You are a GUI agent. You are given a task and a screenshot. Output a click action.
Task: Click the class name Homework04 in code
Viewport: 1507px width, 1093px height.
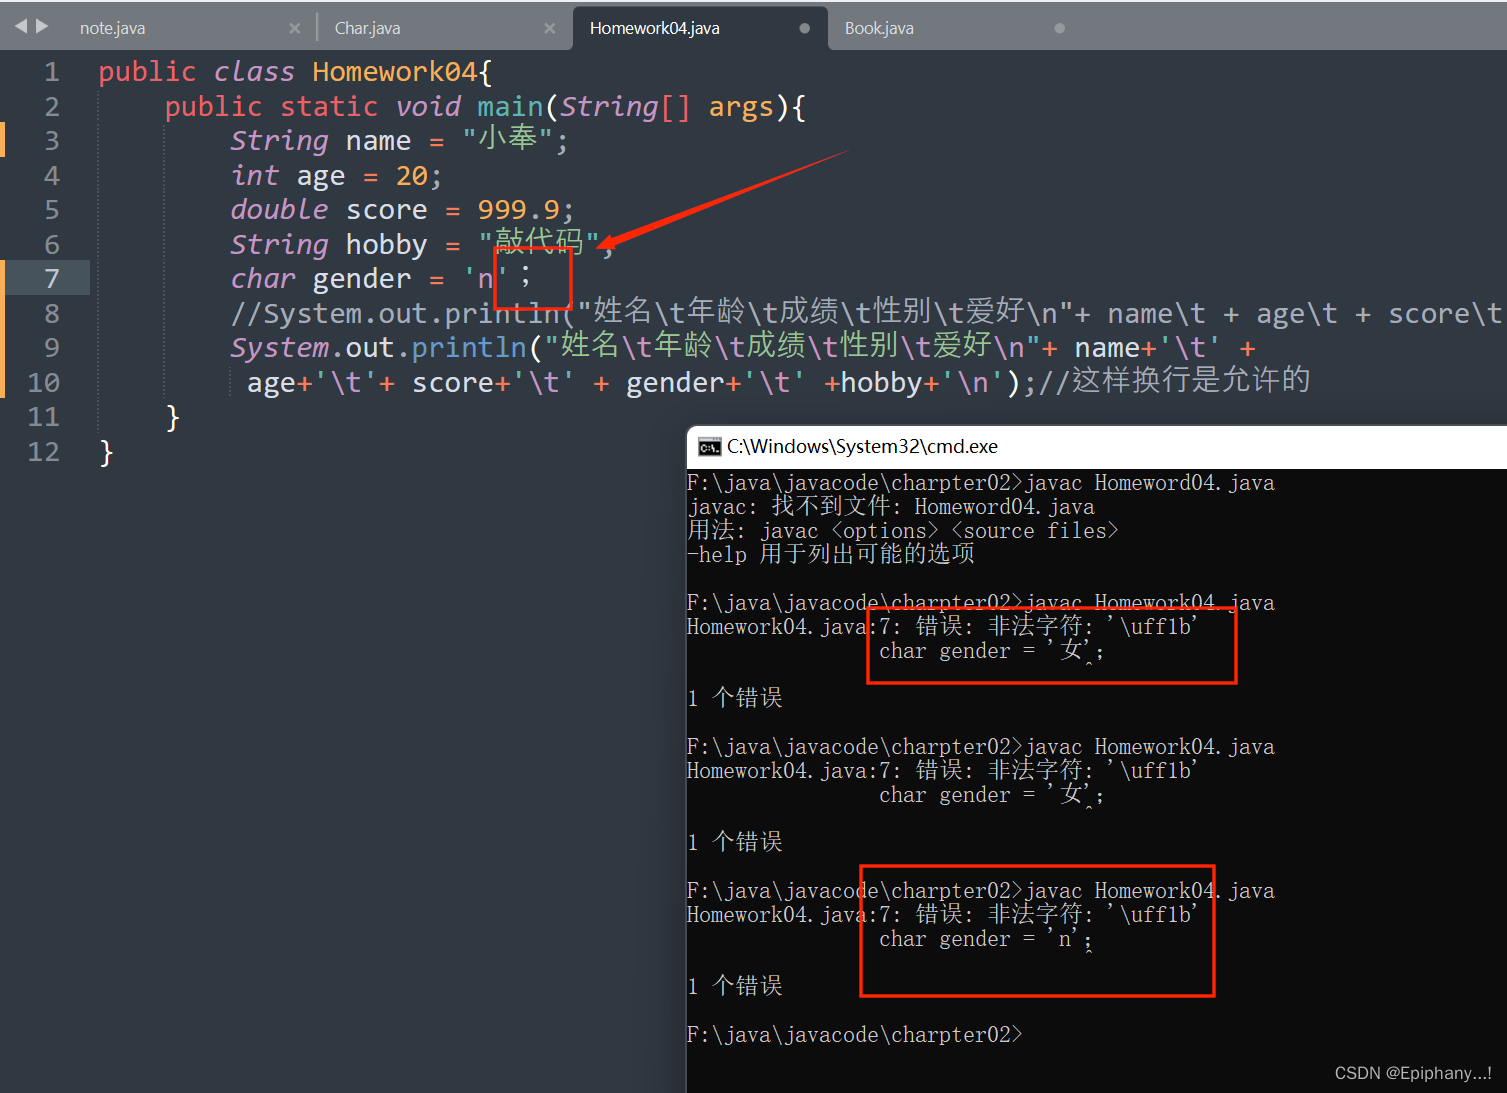(x=395, y=72)
